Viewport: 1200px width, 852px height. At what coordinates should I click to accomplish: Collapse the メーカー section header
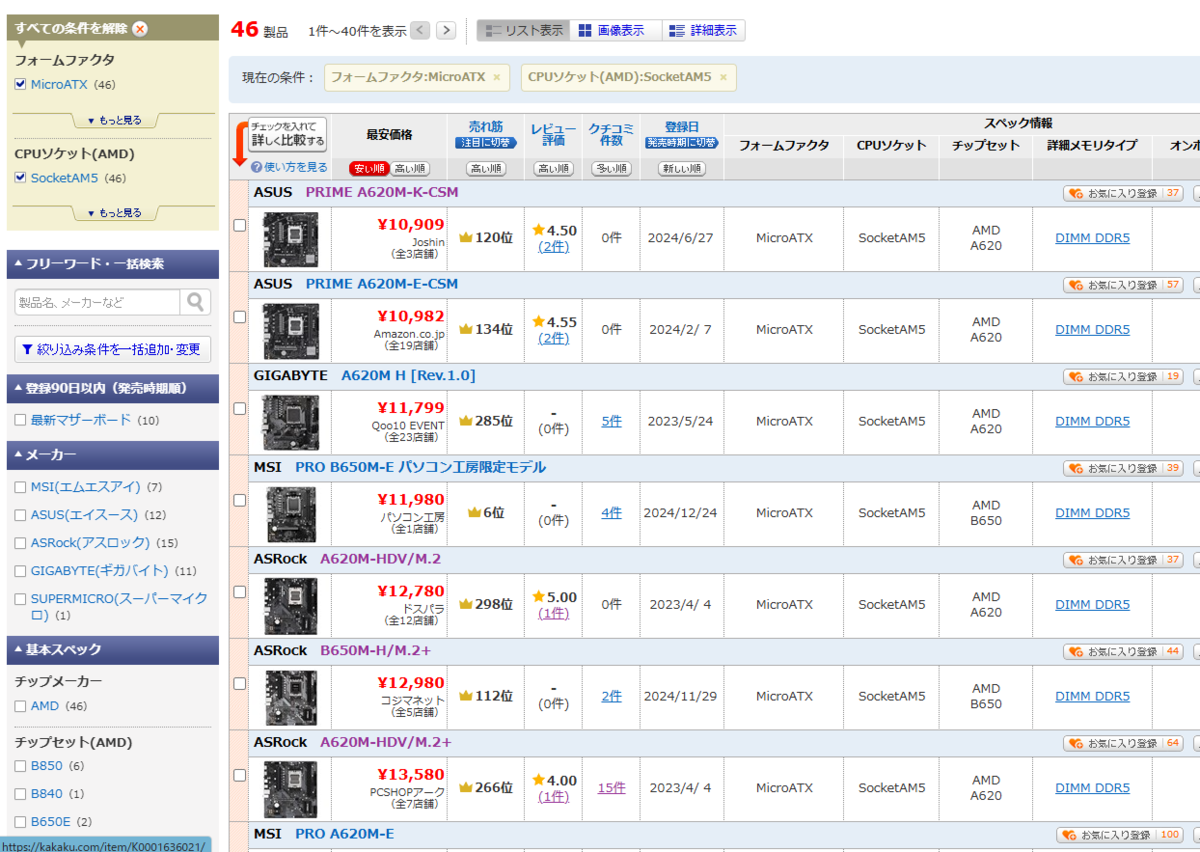tap(112, 455)
